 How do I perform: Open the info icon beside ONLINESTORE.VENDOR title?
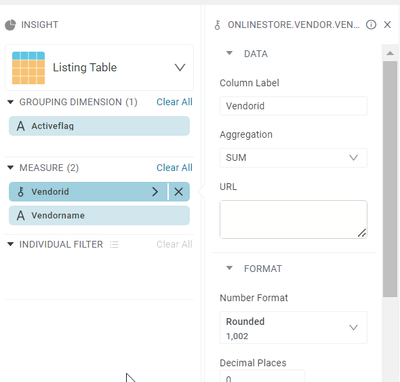click(371, 25)
